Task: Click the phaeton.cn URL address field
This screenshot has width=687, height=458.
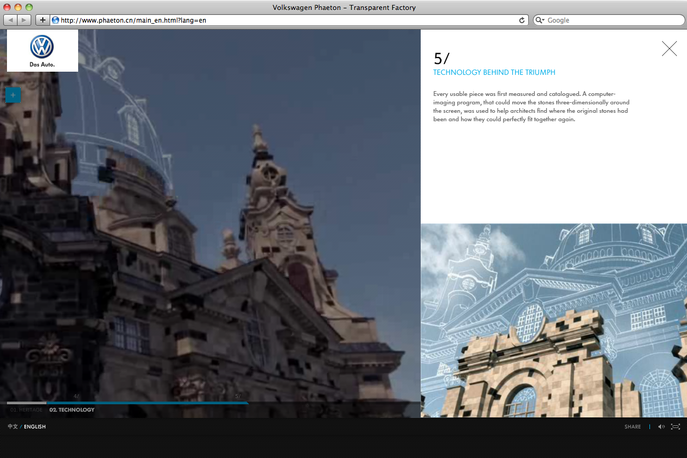Action: 280,20
